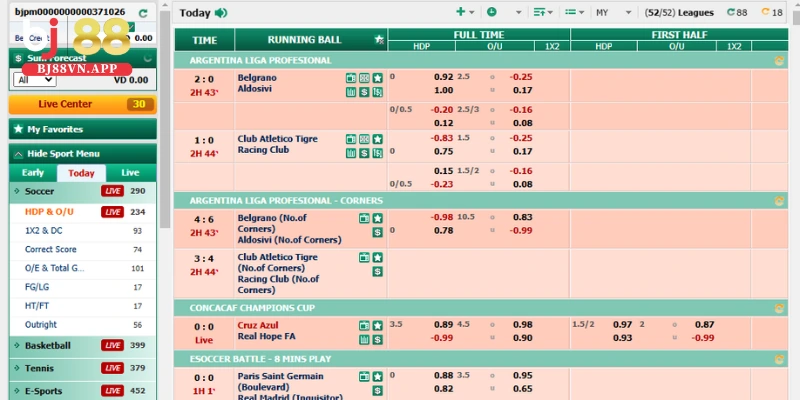800x400 pixels.
Task: Open the pitch tracker icon for Belgrano match
Action: click(x=364, y=78)
